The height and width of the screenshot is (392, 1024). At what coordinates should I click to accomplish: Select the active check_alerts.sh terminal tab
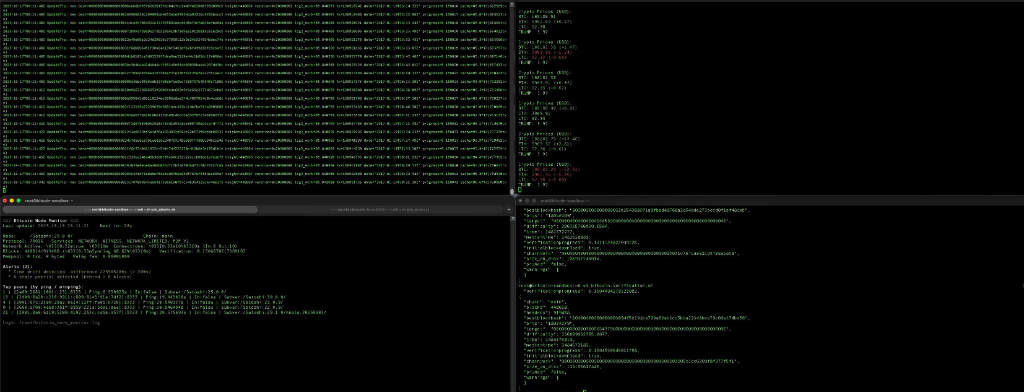tap(129, 210)
